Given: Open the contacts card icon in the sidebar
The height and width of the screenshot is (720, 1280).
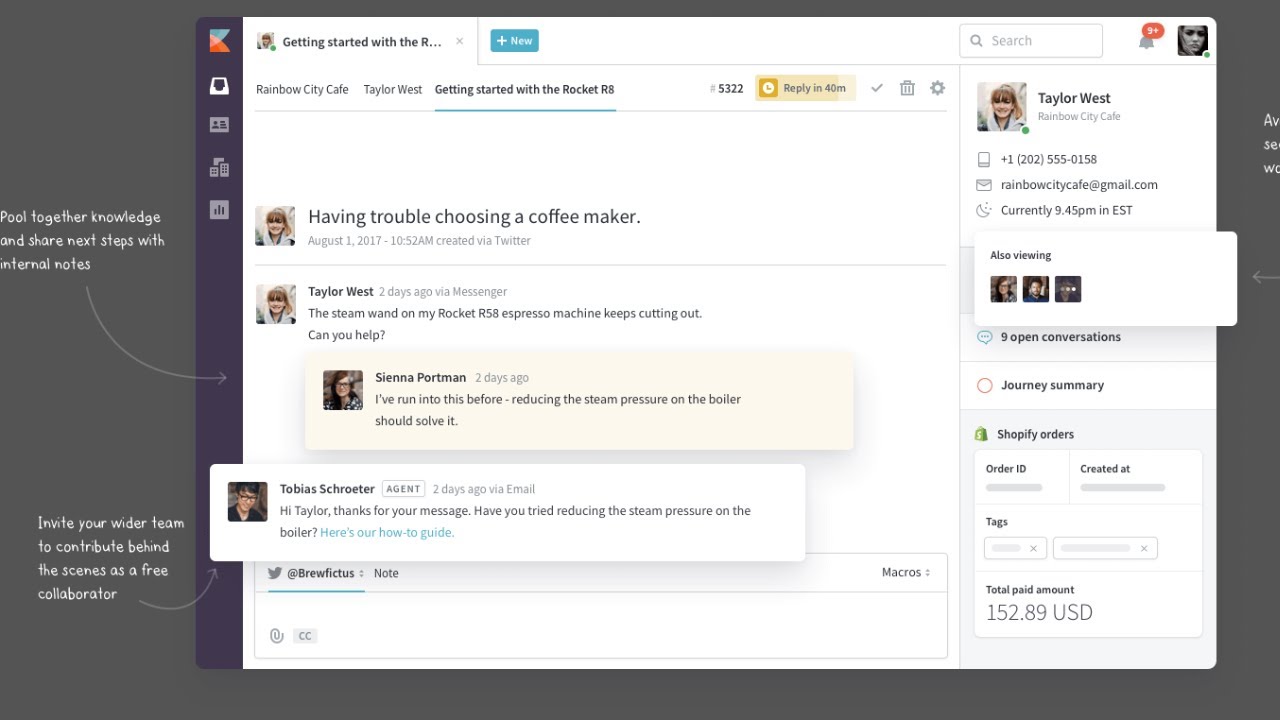Looking at the screenshot, I should click(219, 125).
